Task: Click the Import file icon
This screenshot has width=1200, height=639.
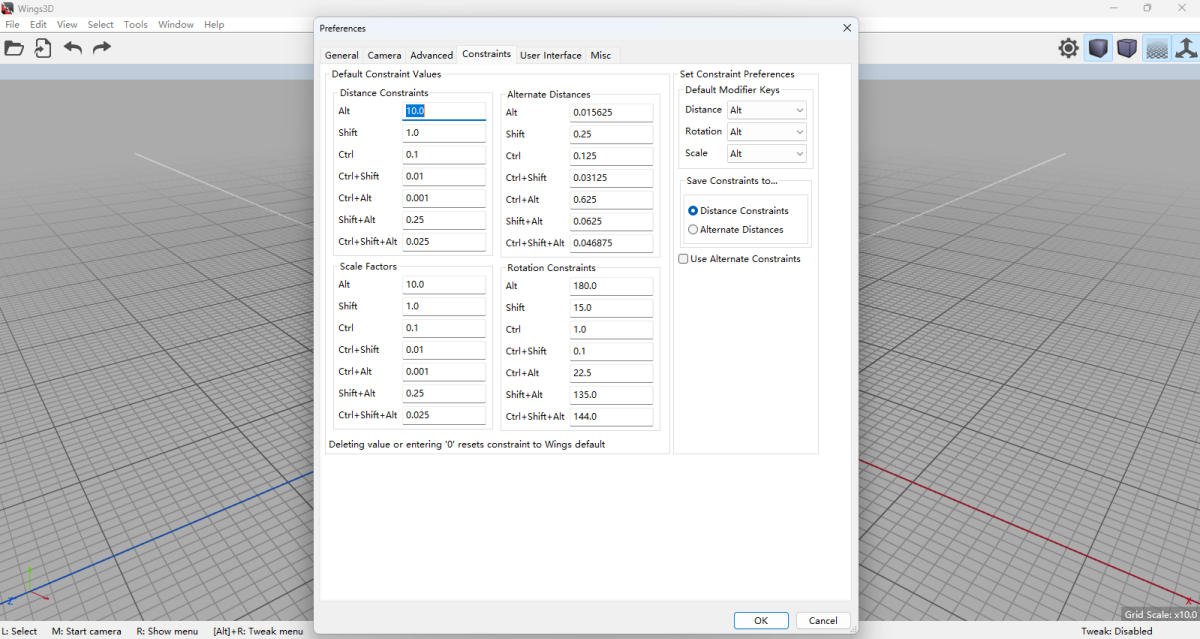Action: click(x=43, y=48)
